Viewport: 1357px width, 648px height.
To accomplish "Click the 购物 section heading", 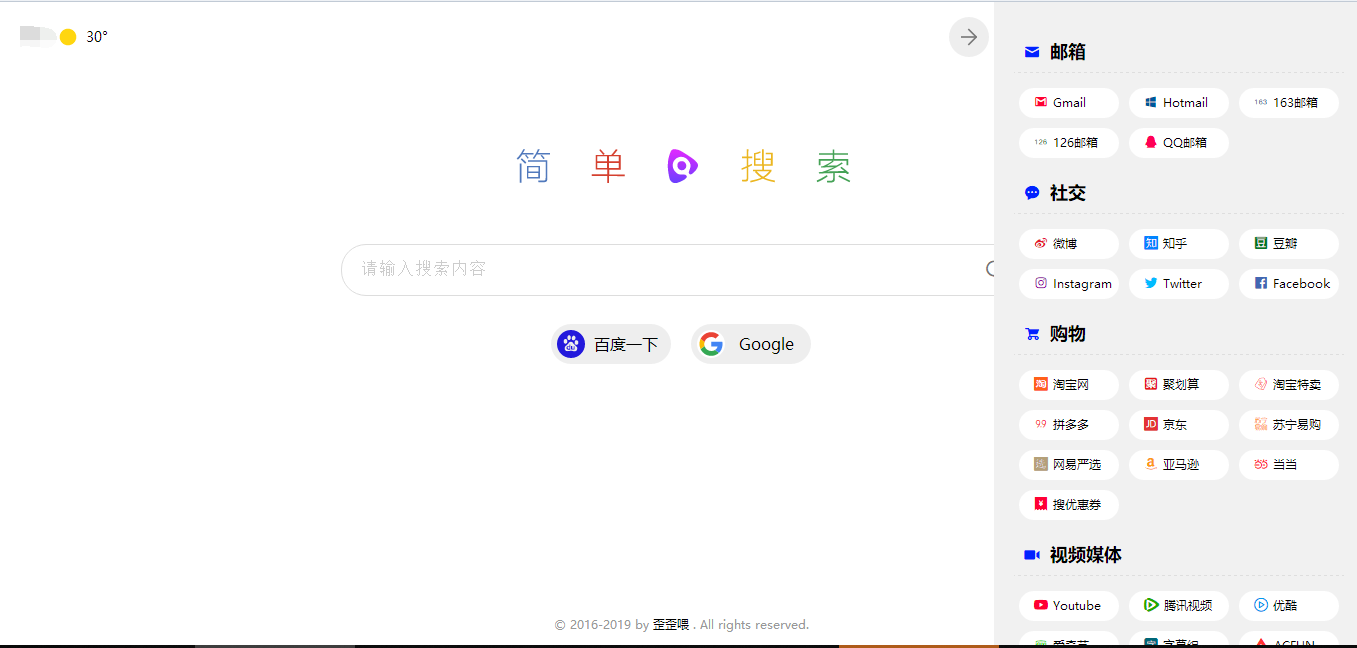I will point(1068,334).
